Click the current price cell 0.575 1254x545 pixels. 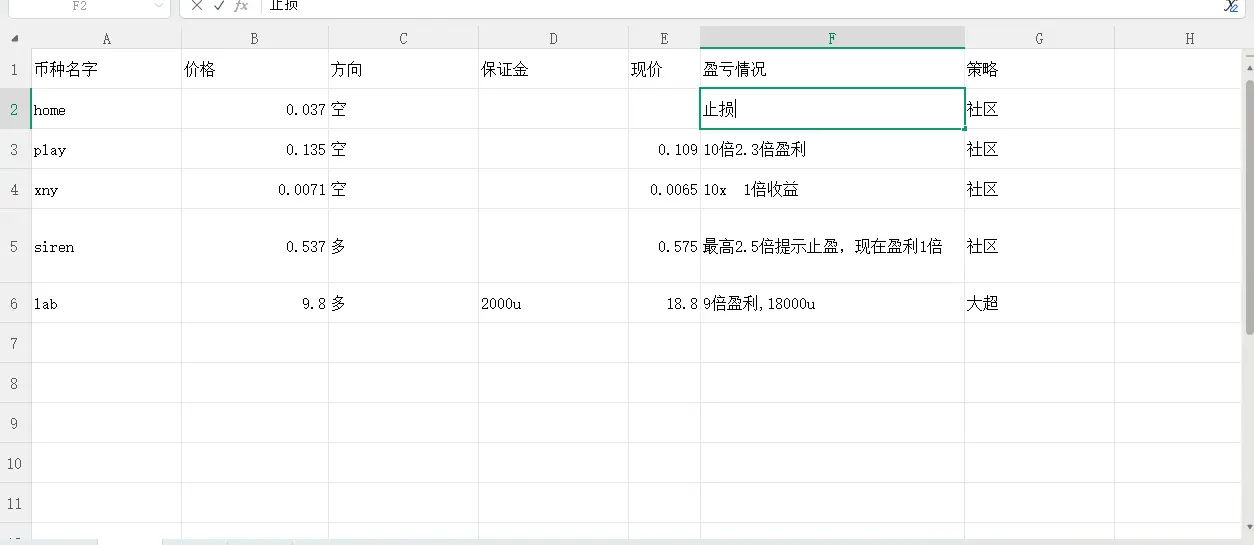(x=664, y=246)
